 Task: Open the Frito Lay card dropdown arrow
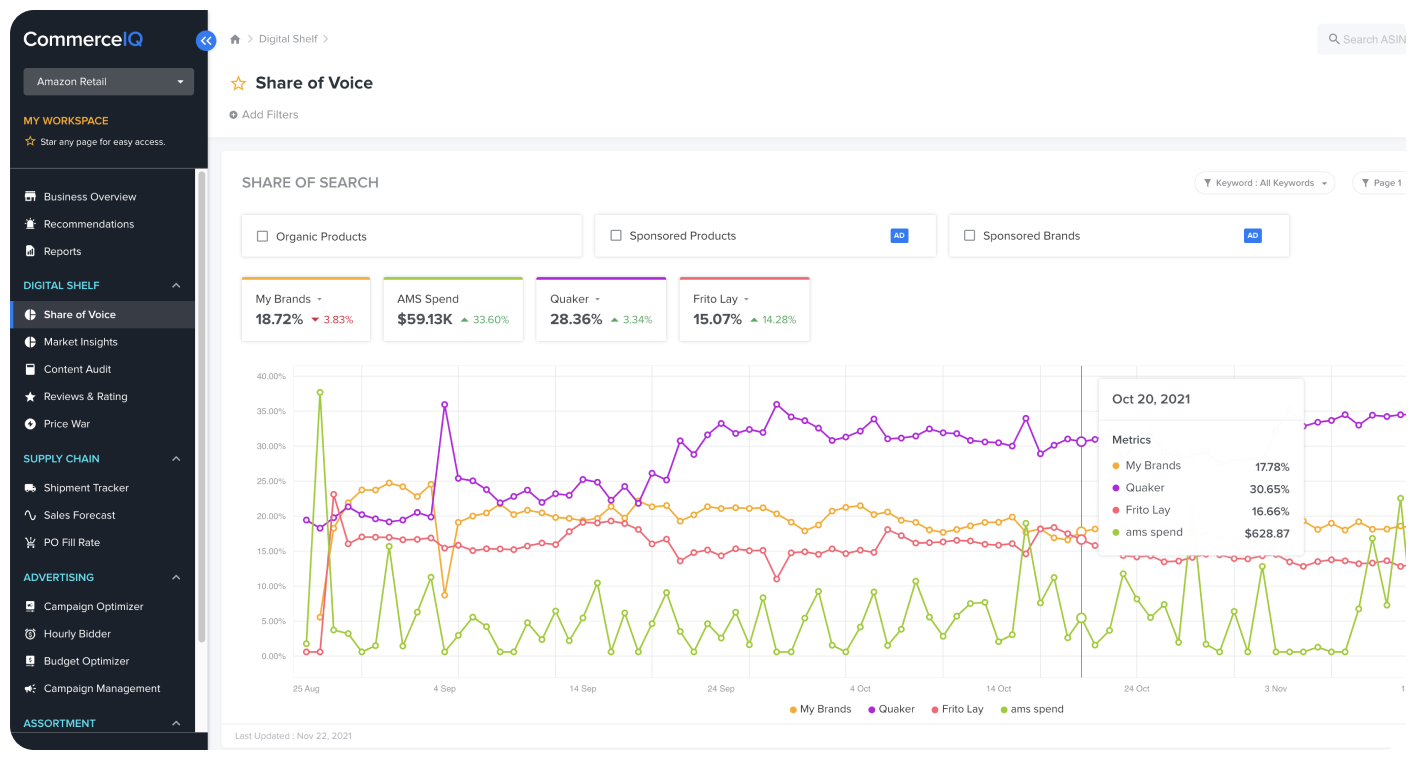(x=746, y=299)
